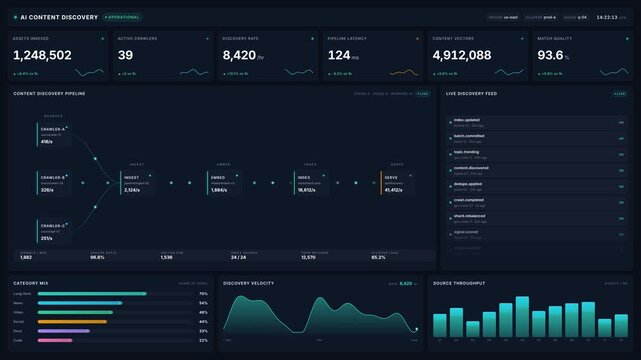Open the batch.committed feed entry
The image size is (641, 360).
tap(537, 139)
